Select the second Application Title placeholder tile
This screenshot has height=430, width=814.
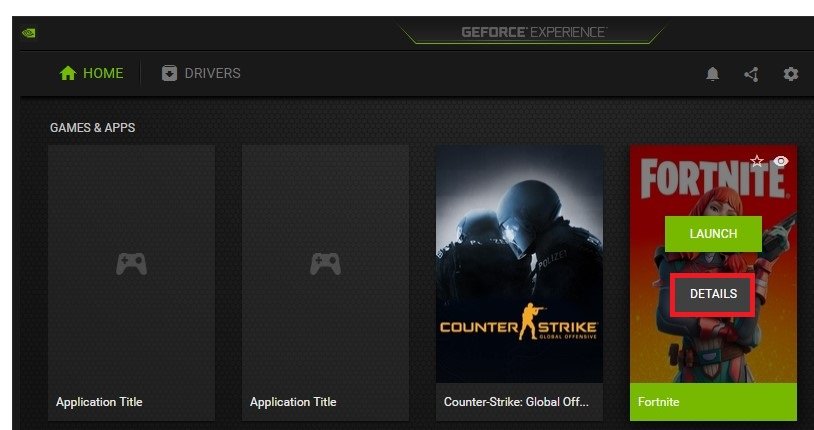(x=325, y=283)
